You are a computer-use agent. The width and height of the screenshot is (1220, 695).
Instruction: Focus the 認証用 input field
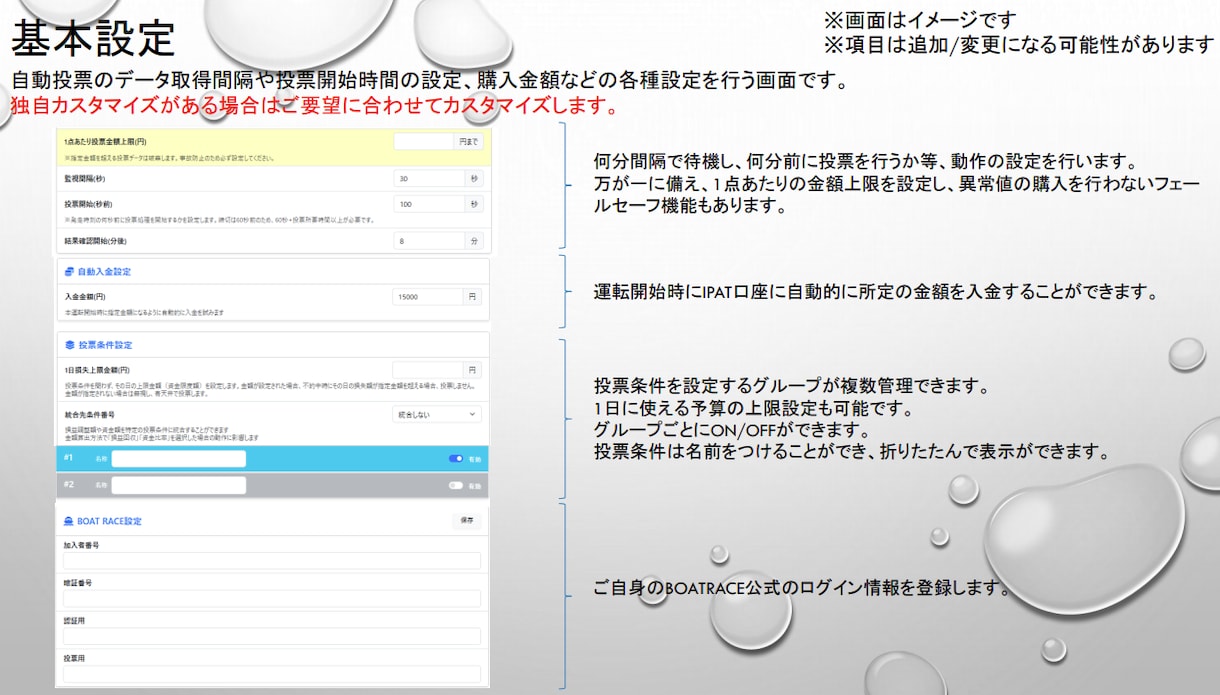pos(272,636)
